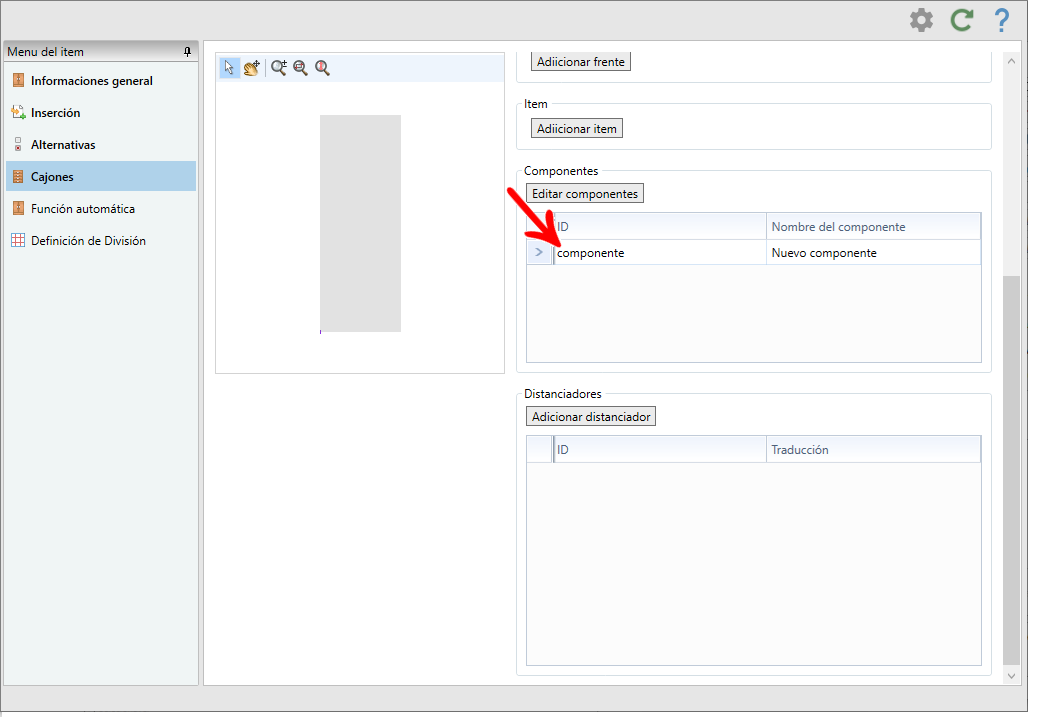Click the scroll up arrow

pos(1011,61)
